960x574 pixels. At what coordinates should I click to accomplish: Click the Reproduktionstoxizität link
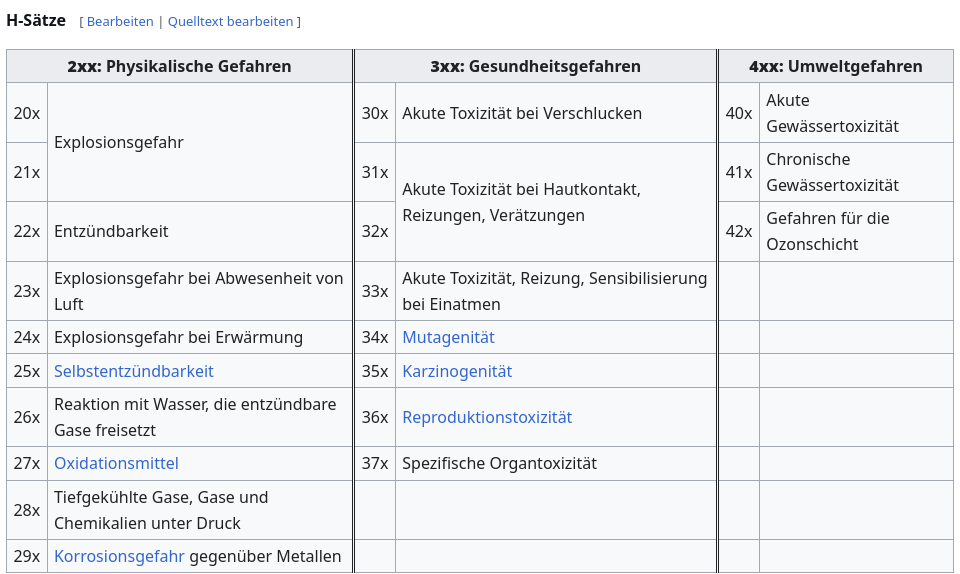(487, 417)
